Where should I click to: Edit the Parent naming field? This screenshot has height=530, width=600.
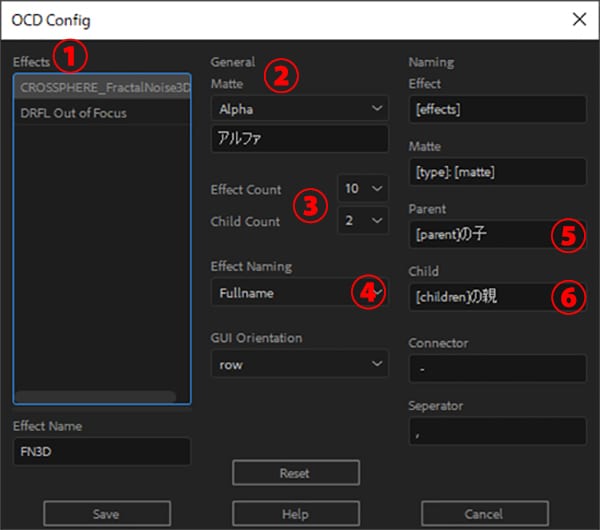pos(480,236)
